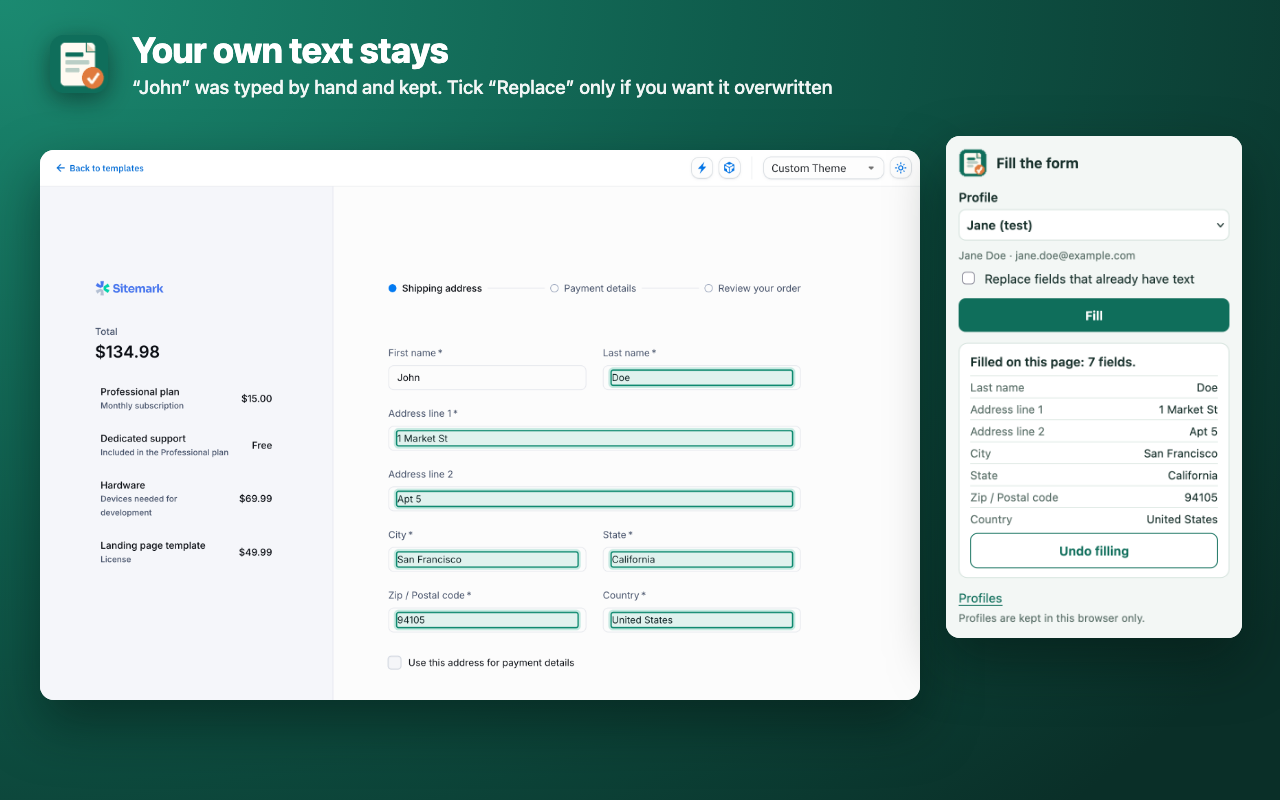
Task: Click the Sitemark logo
Action: coord(130,288)
